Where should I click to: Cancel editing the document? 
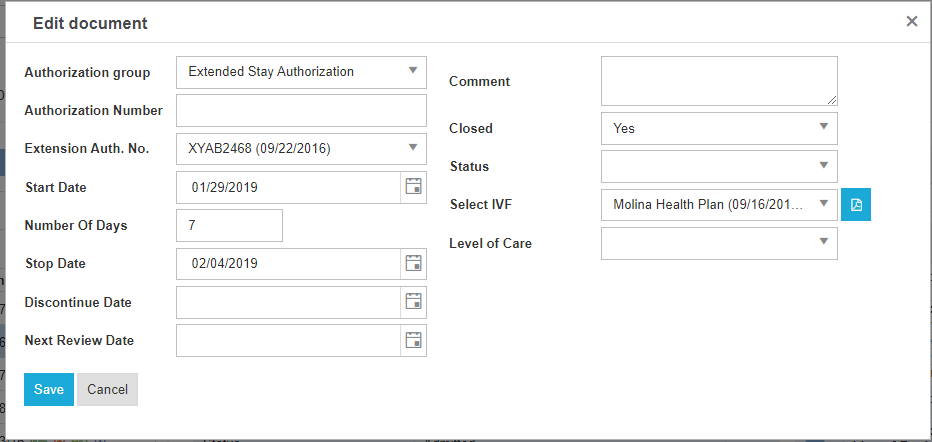[107, 390]
